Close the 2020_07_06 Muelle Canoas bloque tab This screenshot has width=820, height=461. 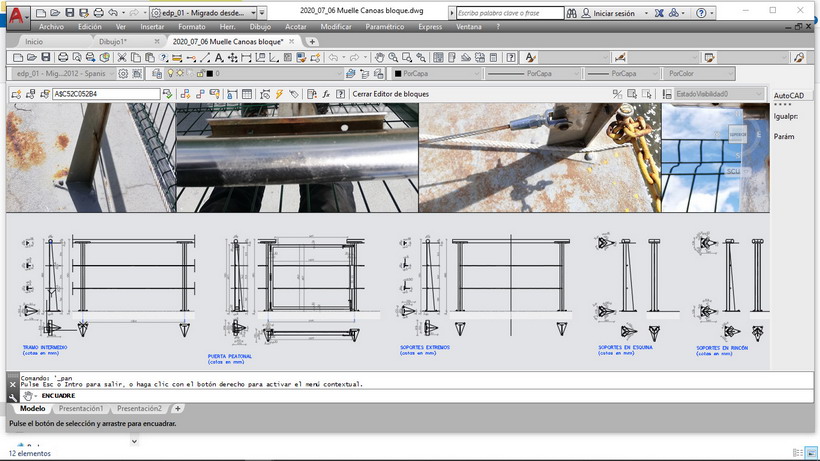291,41
